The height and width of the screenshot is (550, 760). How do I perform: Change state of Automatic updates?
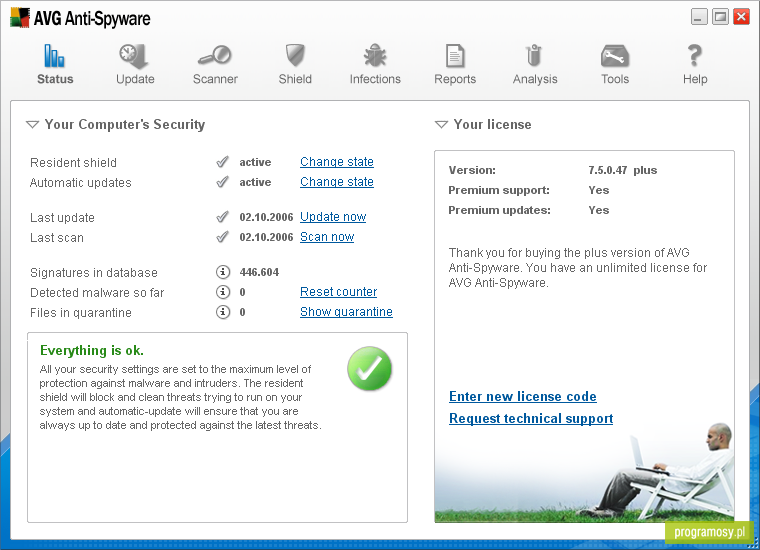click(x=336, y=182)
